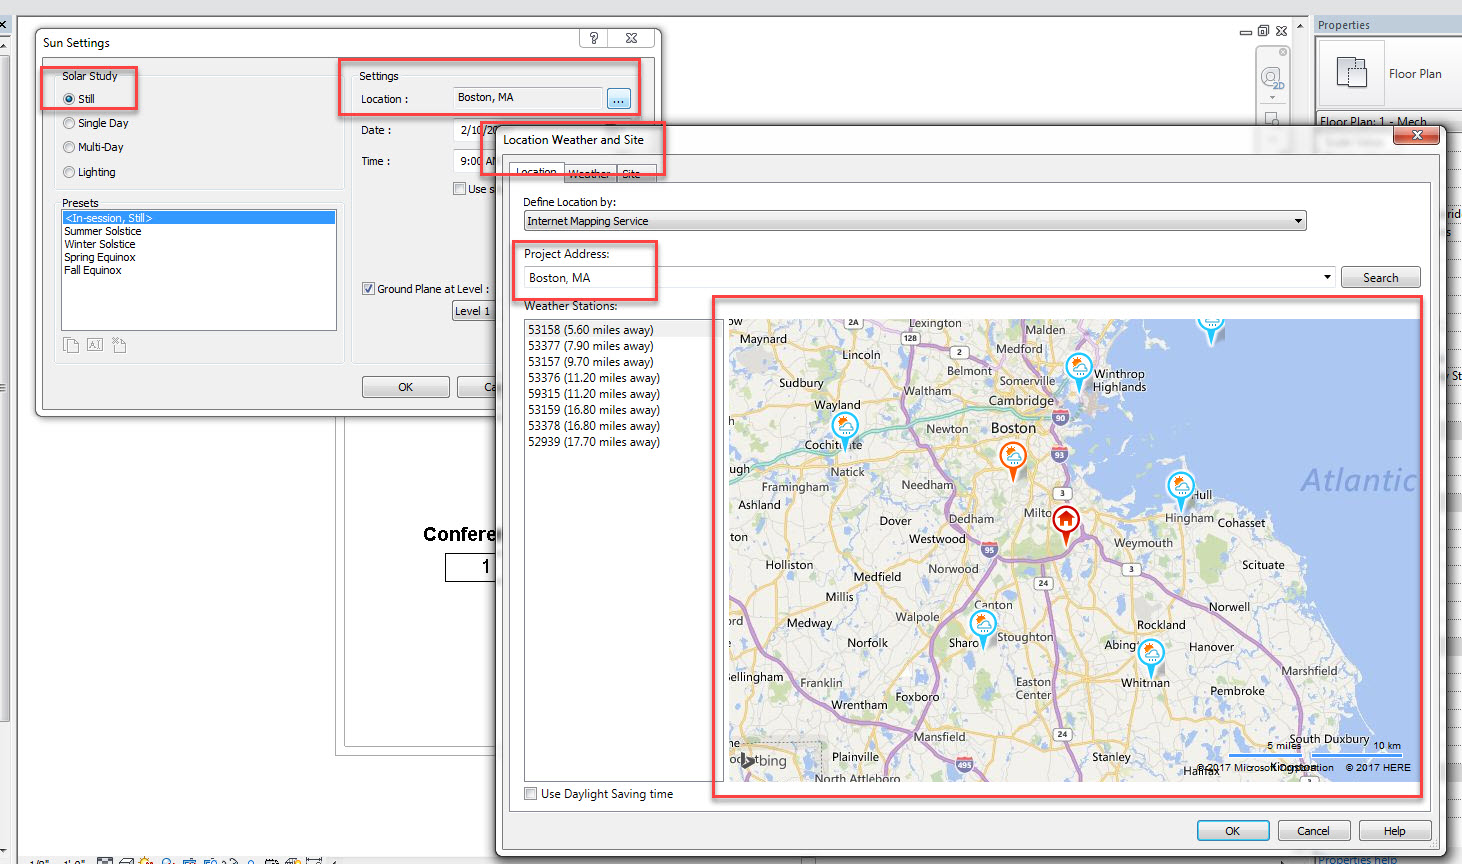This screenshot has height=864, width=1462.
Task: Open the Define Location by dropdown
Action: tap(1298, 221)
